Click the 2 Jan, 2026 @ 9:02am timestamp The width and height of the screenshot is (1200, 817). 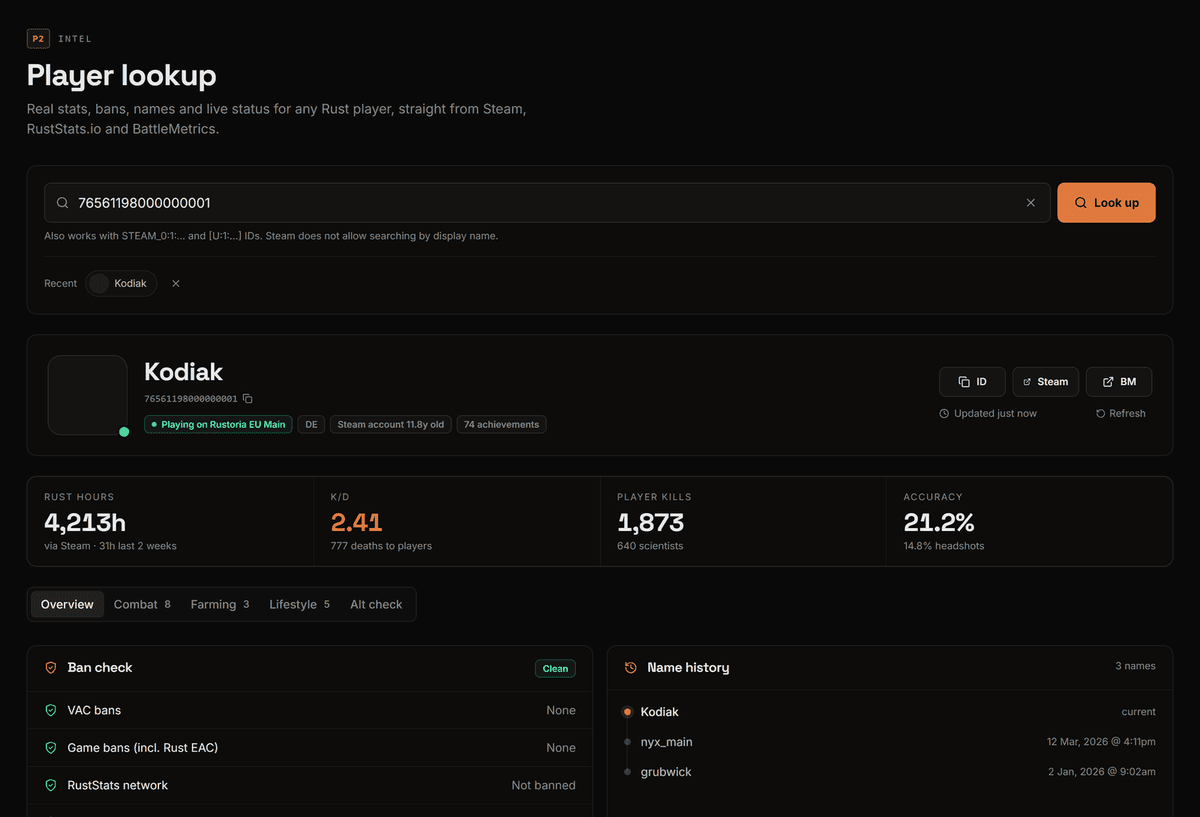(x=1102, y=772)
